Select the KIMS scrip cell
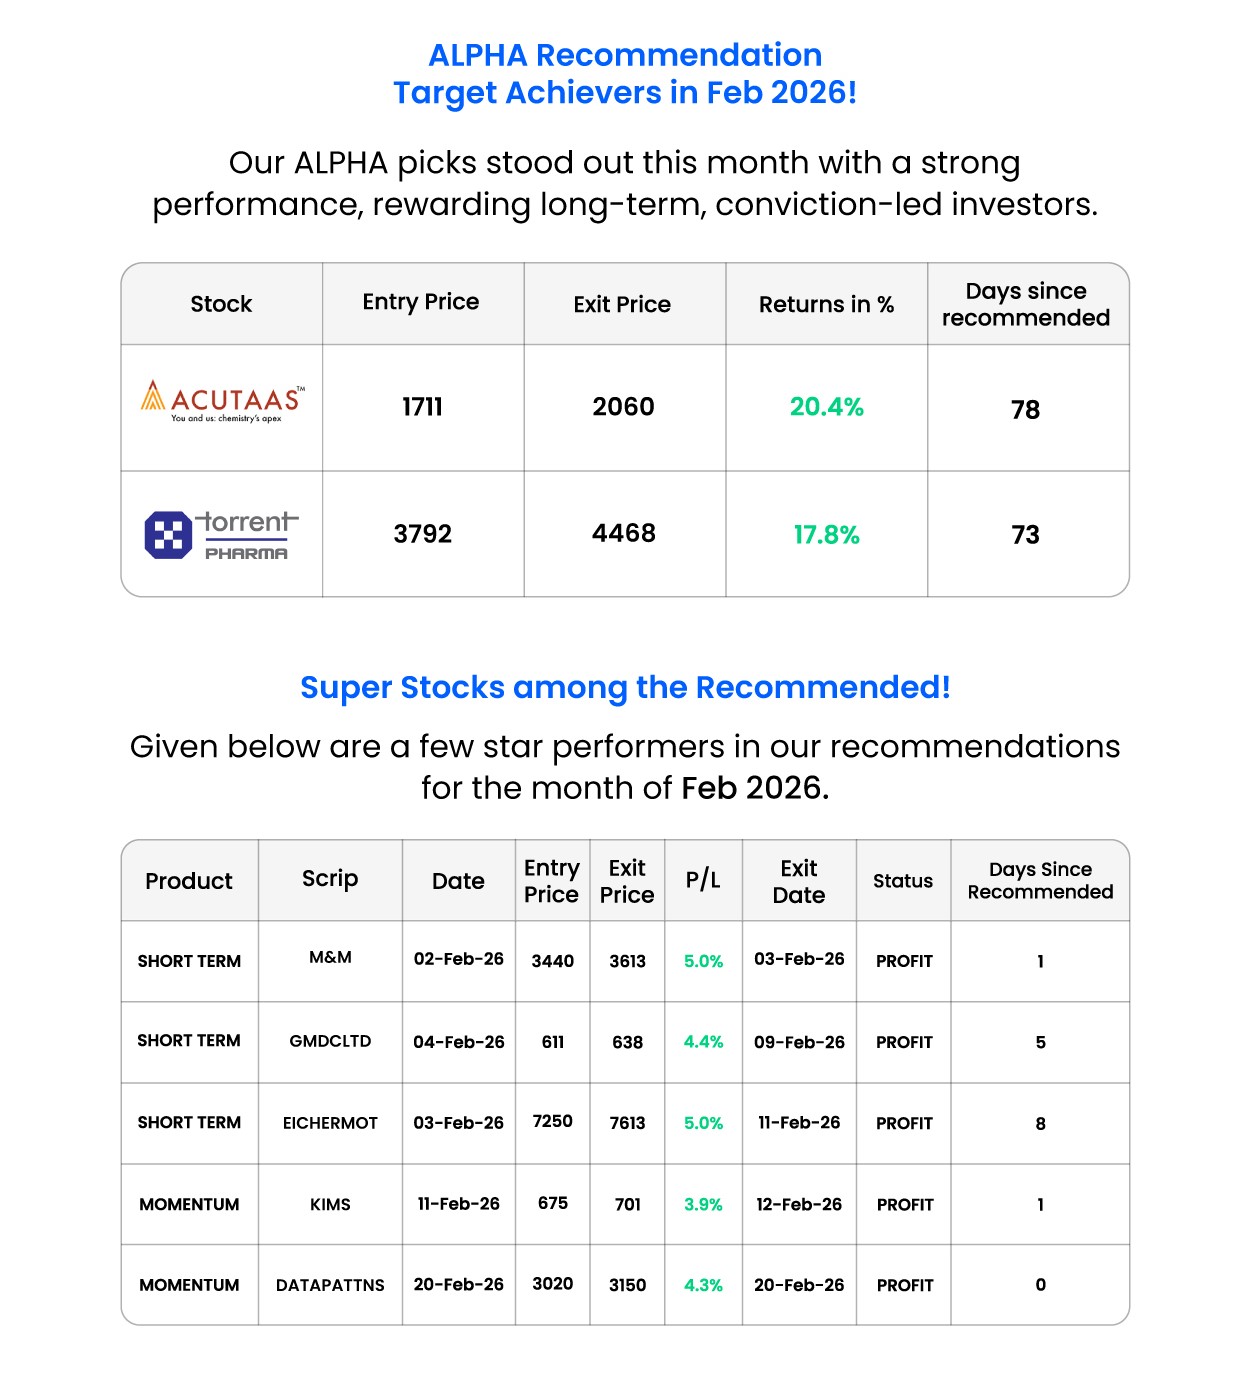The height and width of the screenshot is (1377, 1251). 330,1204
